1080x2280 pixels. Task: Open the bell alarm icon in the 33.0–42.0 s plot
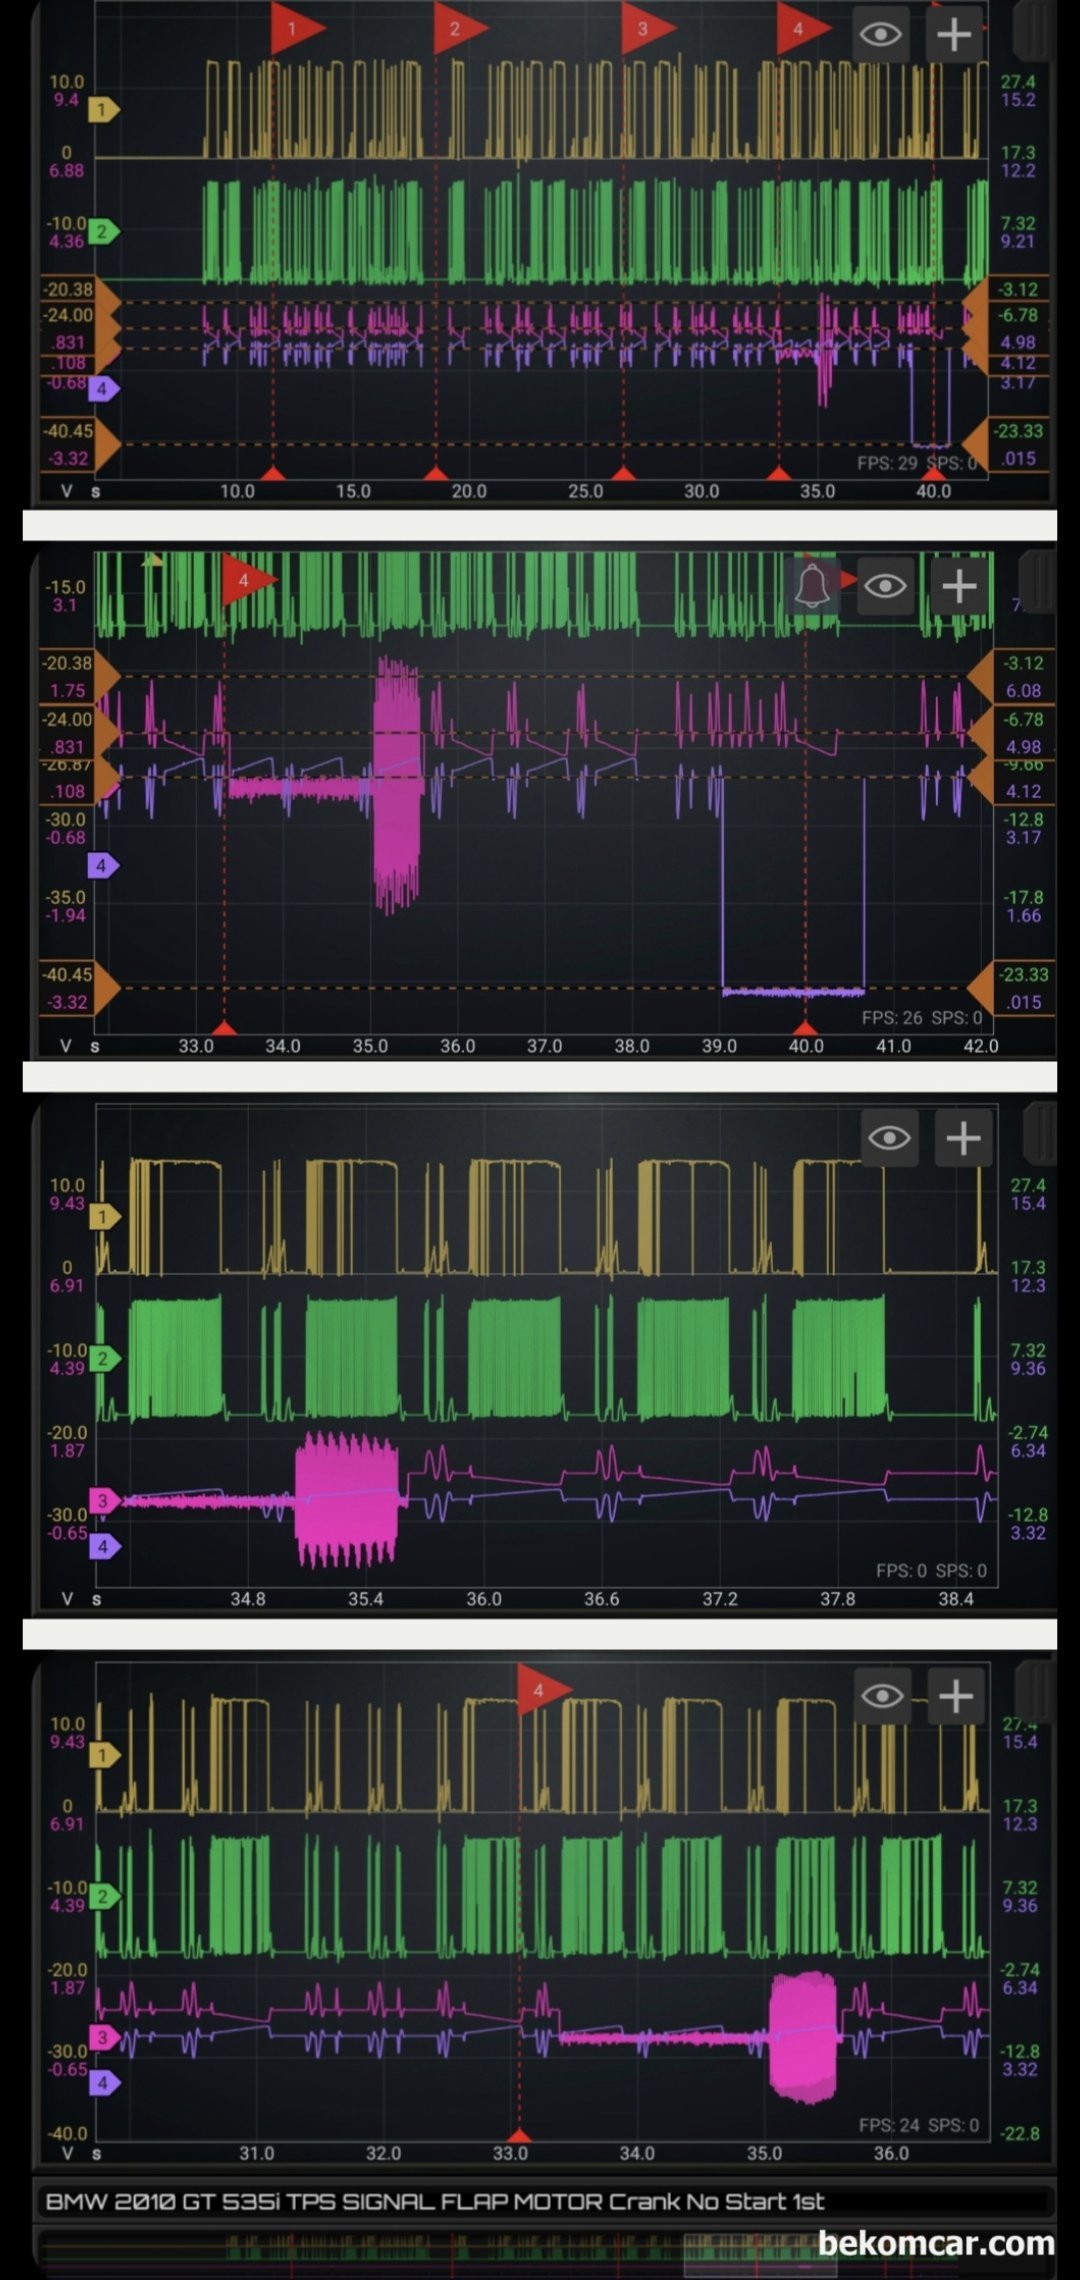[813, 586]
